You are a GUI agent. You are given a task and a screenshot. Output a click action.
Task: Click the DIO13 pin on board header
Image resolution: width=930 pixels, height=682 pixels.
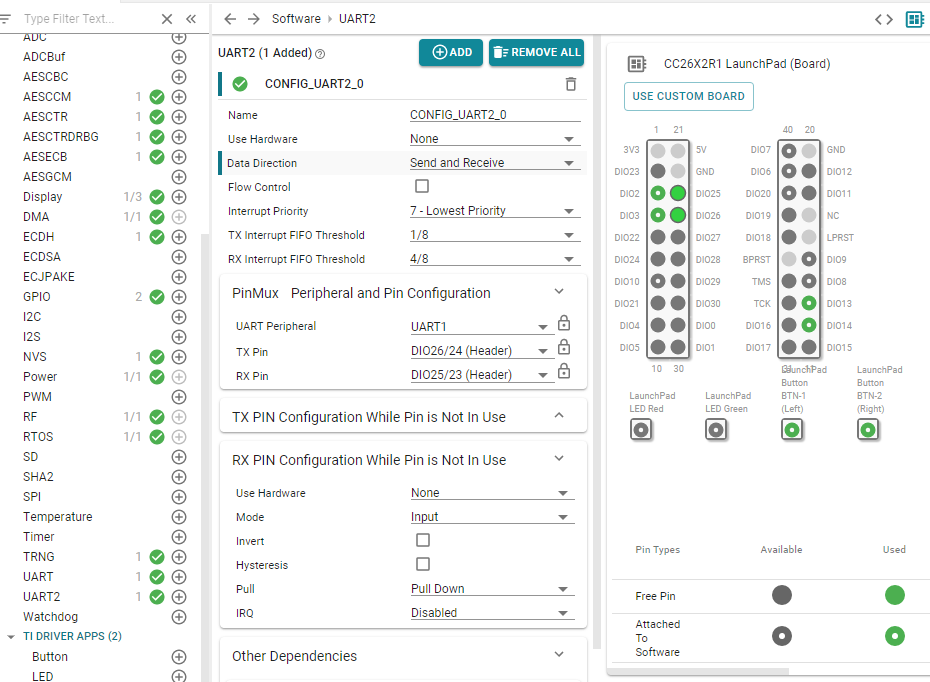[x=808, y=303]
